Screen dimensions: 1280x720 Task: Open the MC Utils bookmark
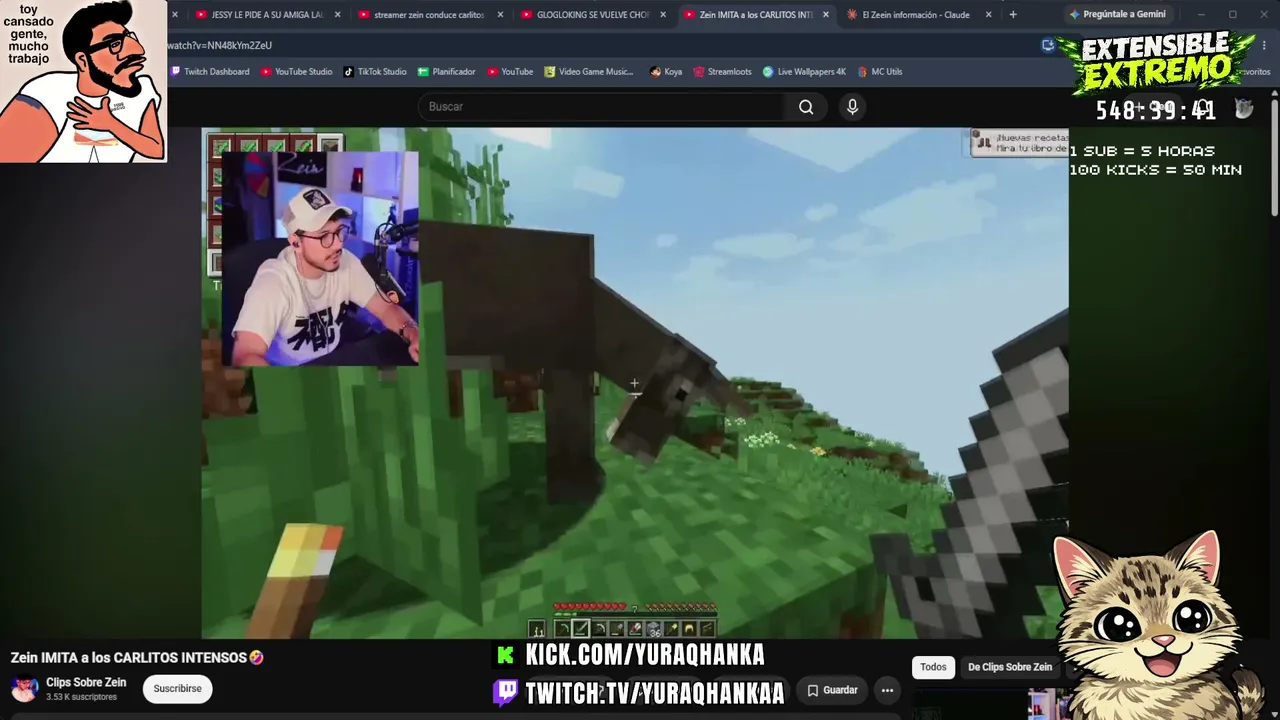click(879, 72)
